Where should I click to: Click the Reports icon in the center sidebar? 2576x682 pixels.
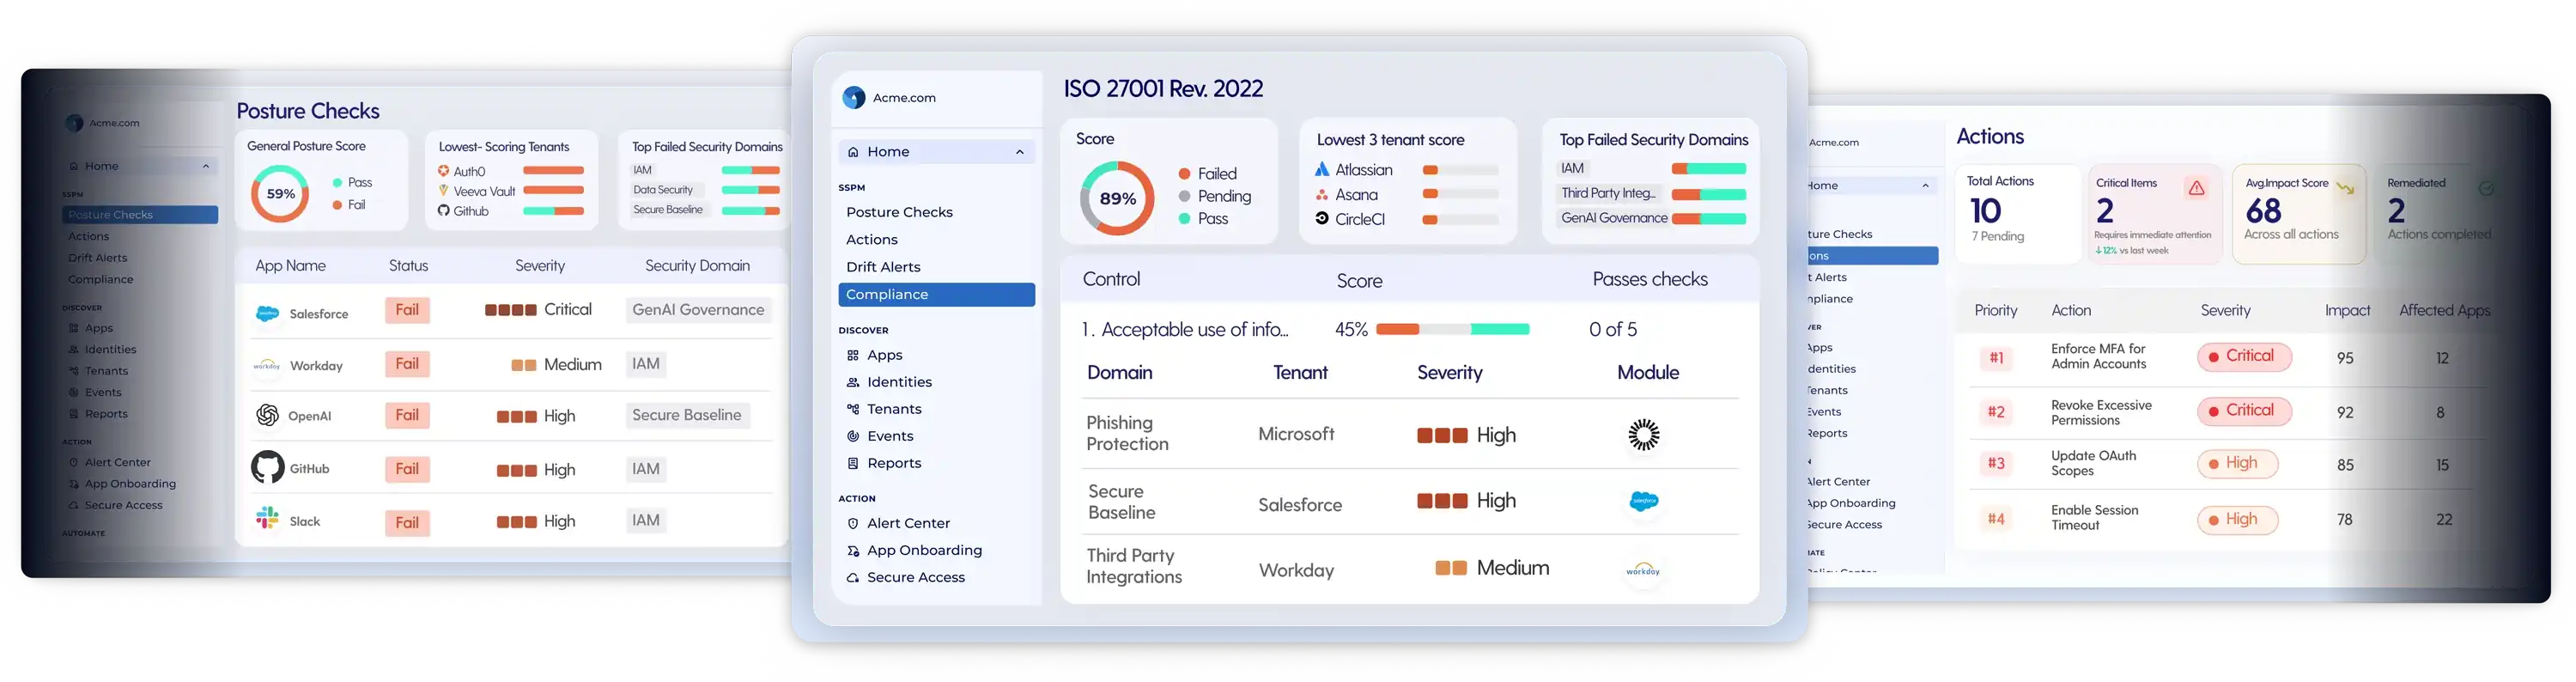[x=853, y=463]
